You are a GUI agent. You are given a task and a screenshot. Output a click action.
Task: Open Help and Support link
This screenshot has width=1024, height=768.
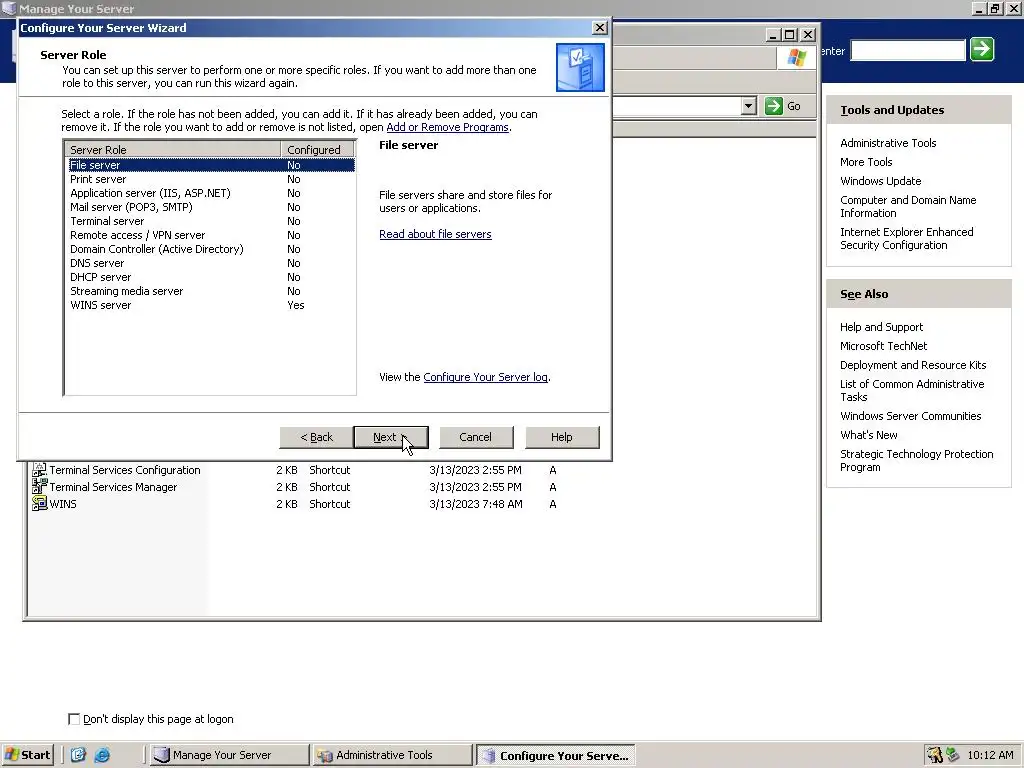pos(881,327)
